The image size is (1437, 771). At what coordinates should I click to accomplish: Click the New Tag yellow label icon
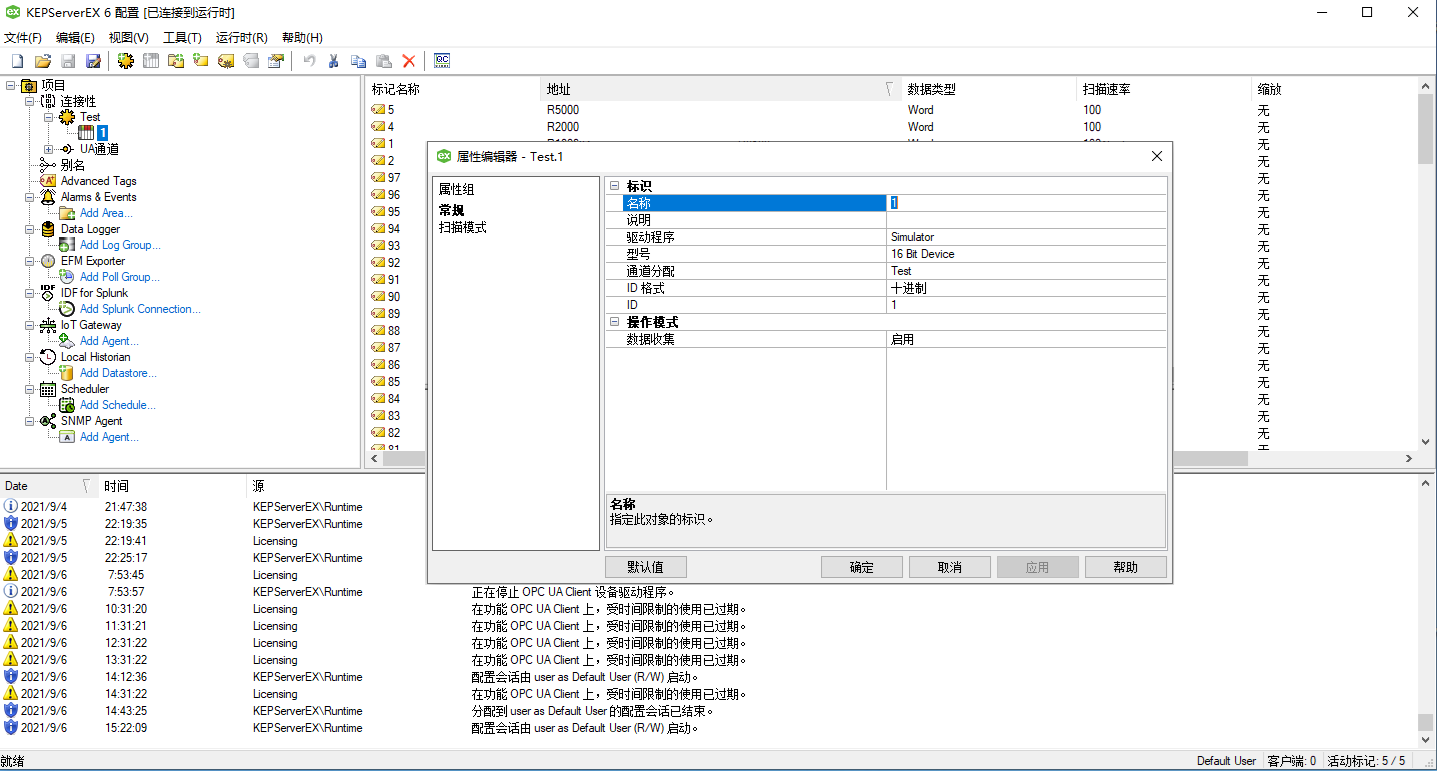(201, 61)
